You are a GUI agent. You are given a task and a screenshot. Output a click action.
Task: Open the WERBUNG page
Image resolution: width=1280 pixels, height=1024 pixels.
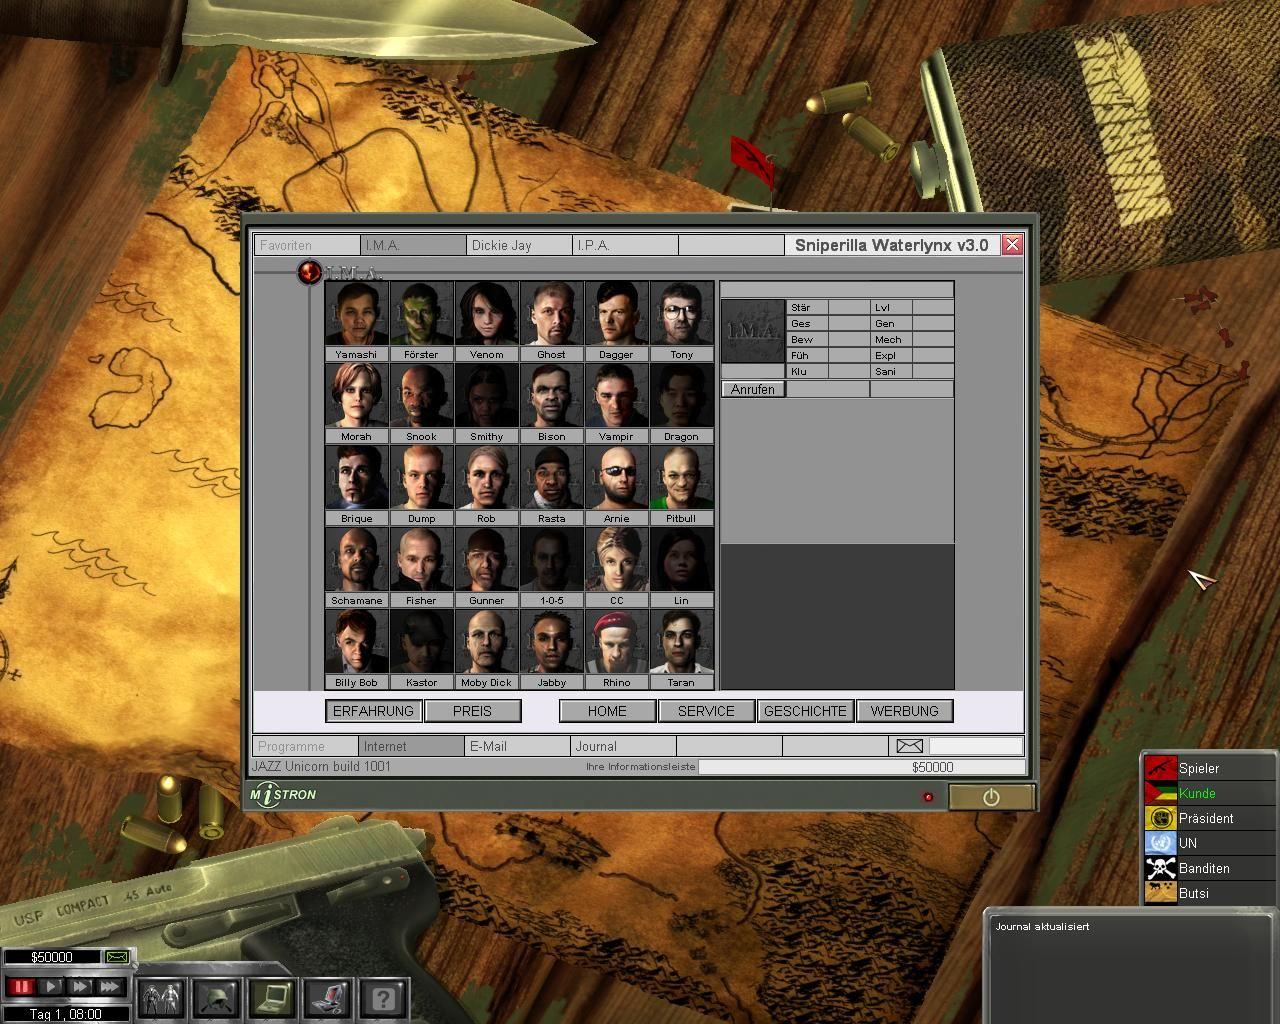click(x=904, y=711)
